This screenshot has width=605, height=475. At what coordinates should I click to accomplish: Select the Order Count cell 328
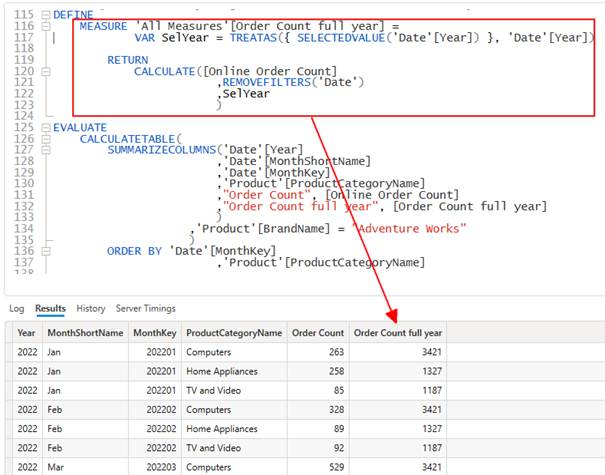pyautogui.click(x=318, y=410)
